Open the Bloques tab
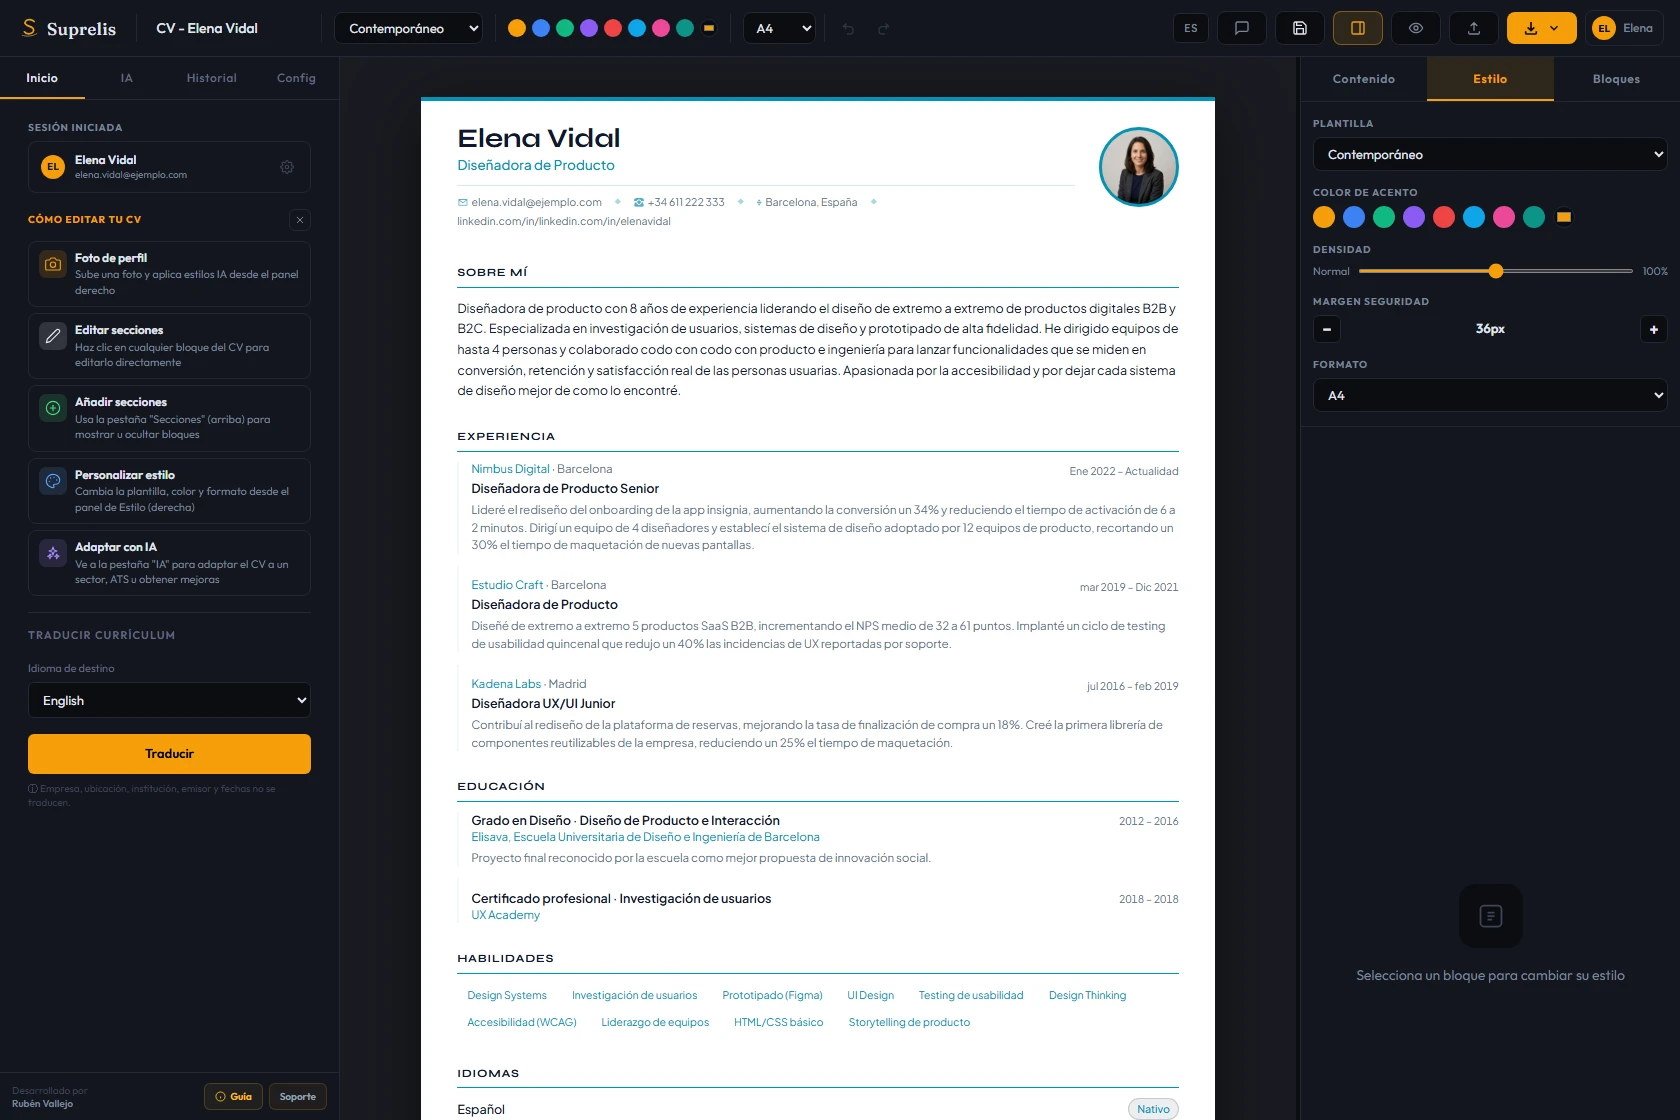 pos(1616,79)
